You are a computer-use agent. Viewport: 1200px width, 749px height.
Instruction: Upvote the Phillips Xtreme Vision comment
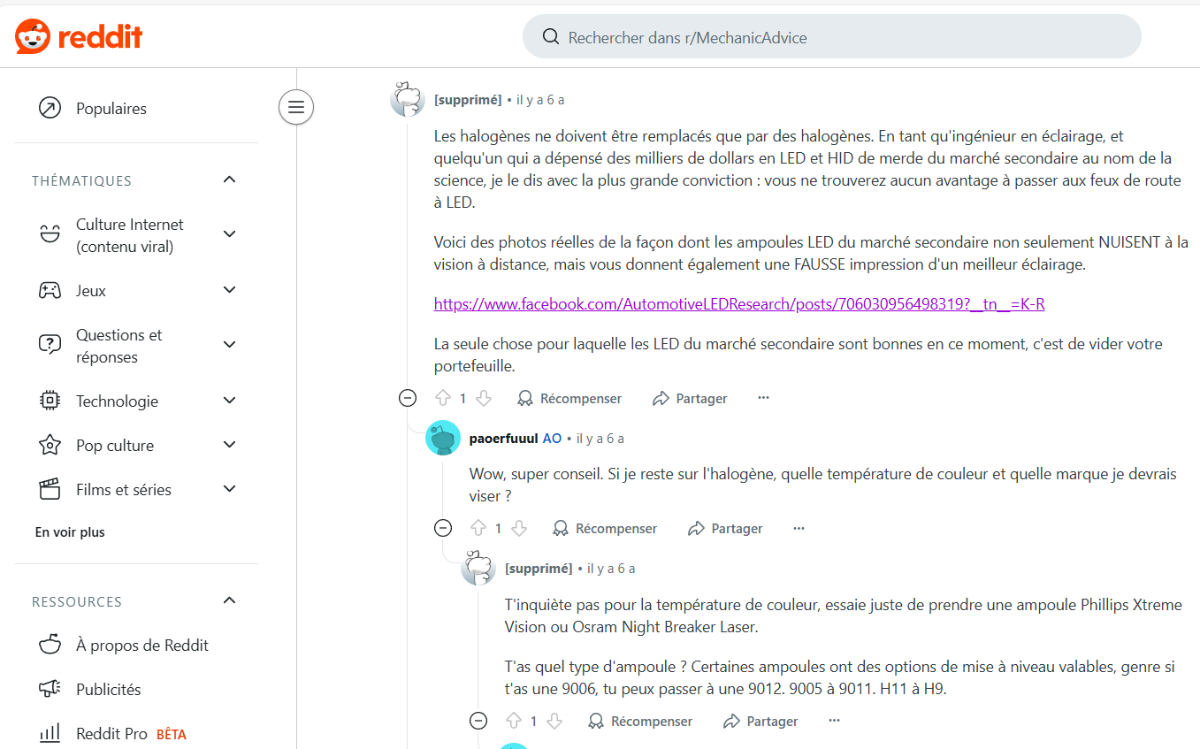514,721
